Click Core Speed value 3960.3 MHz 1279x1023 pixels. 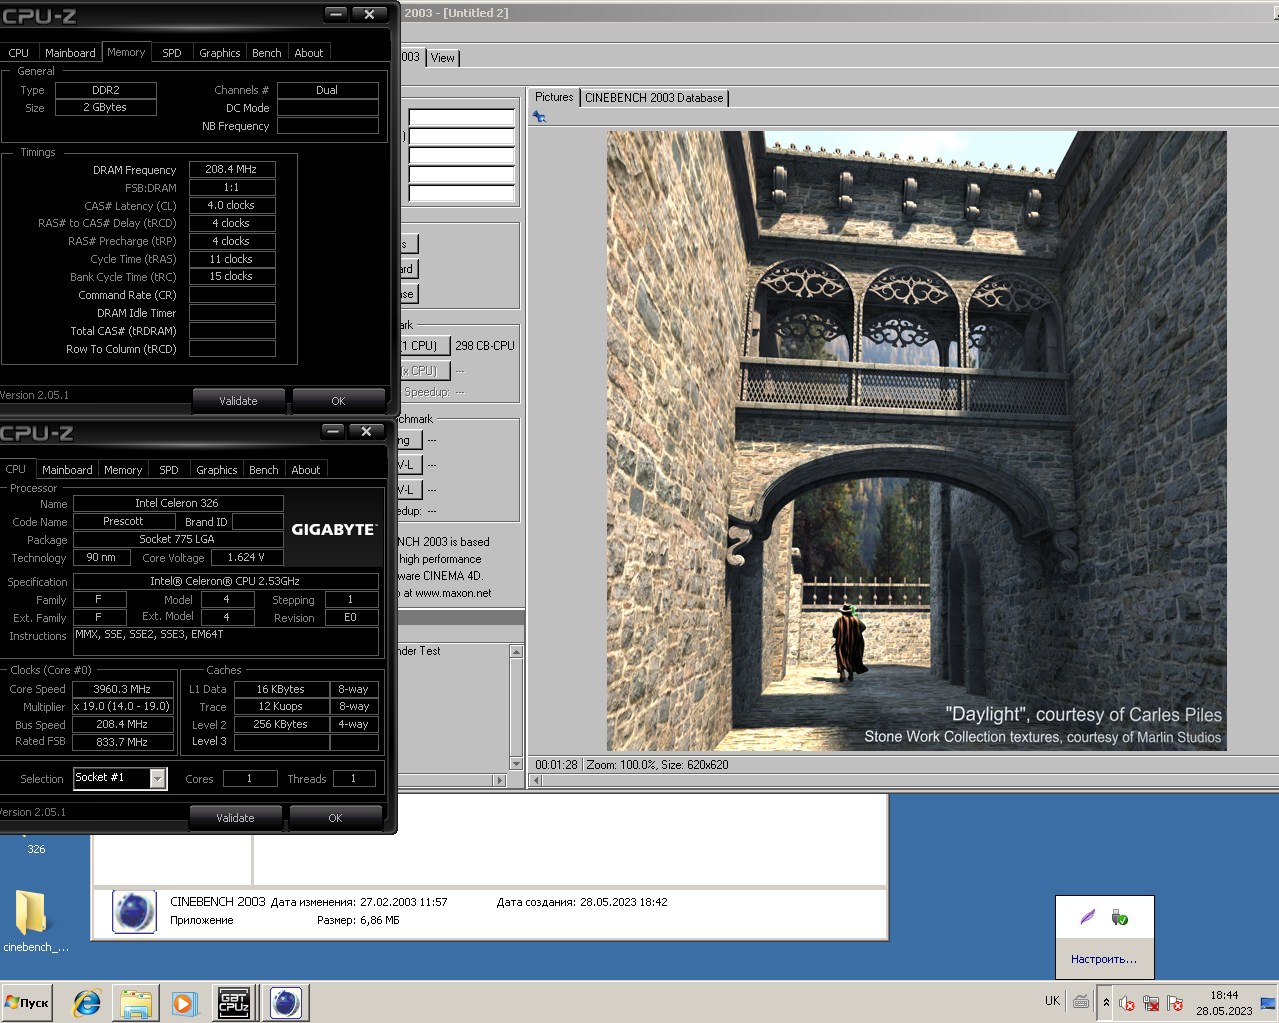pos(122,690)
